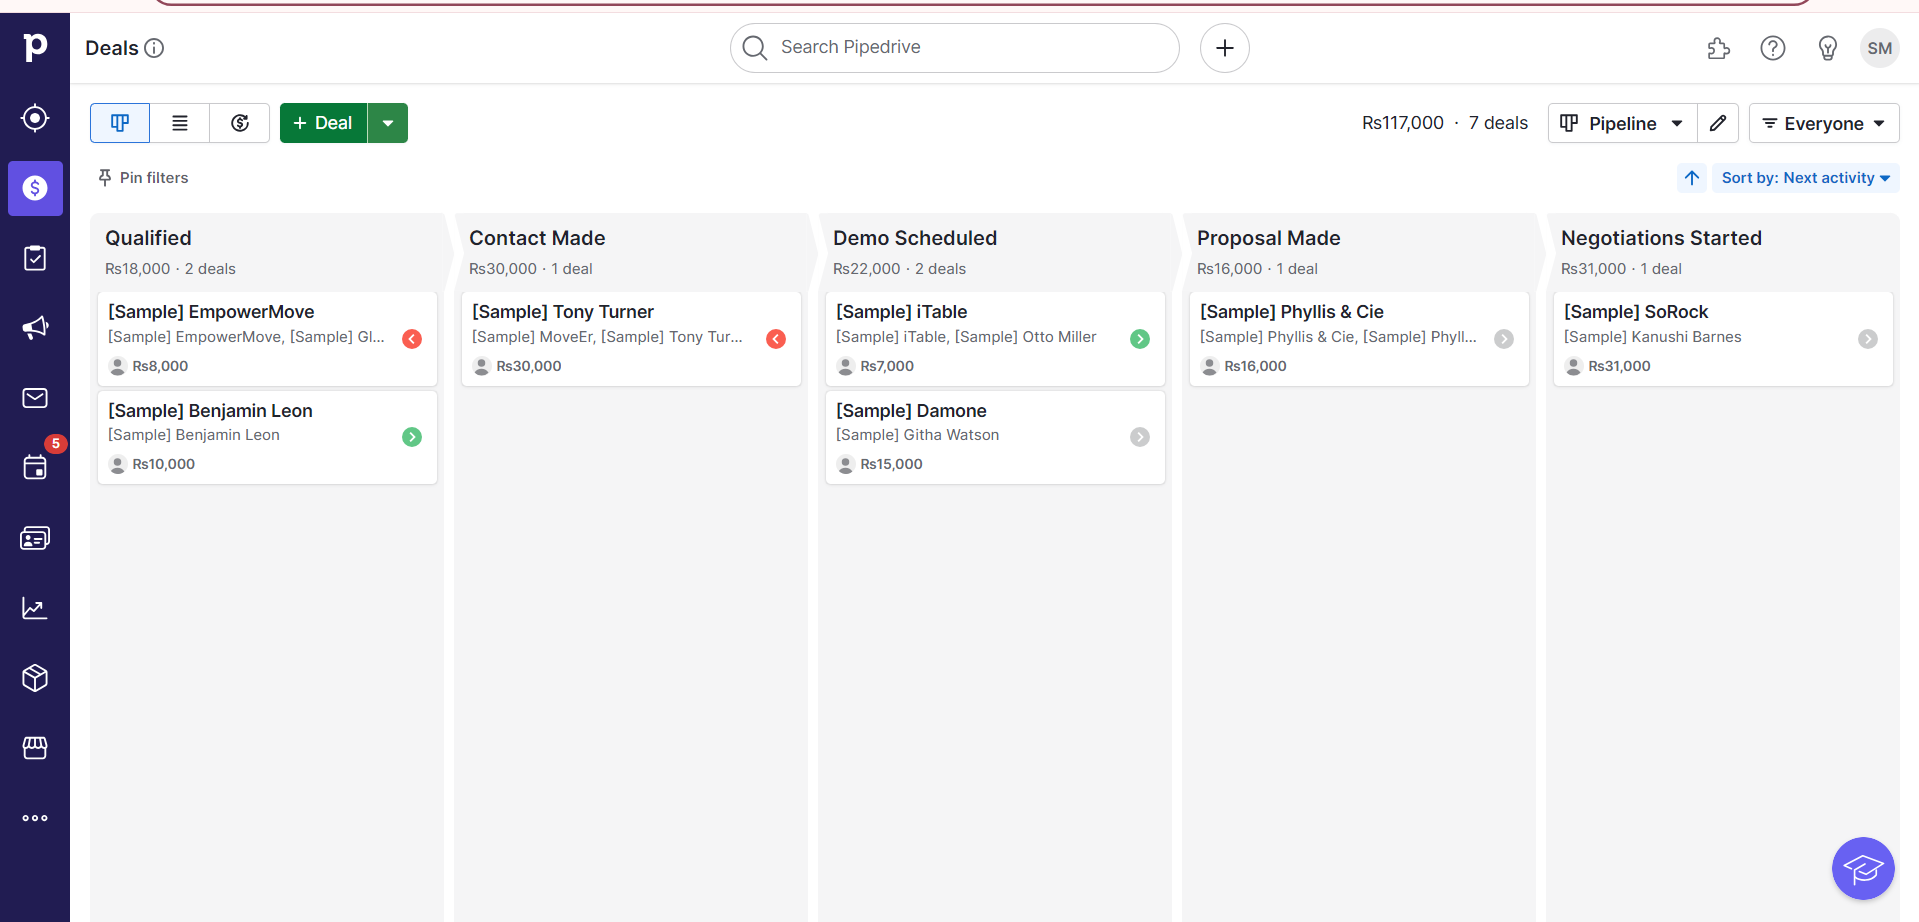Viewport: 1919px width, 922px height.
Task: Select the Contact Made stage header
Action: (537, 238)
